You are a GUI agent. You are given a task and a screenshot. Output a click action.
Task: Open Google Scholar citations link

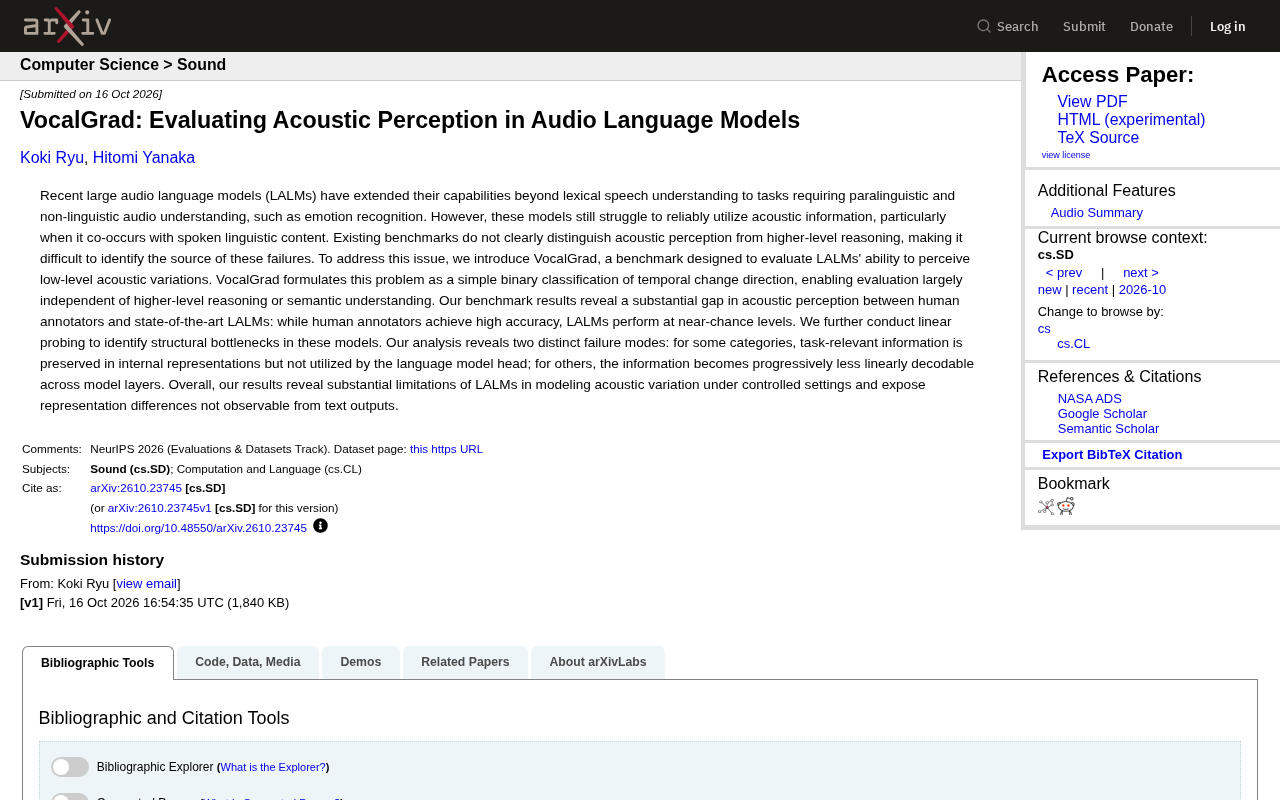coord(1102,414)
